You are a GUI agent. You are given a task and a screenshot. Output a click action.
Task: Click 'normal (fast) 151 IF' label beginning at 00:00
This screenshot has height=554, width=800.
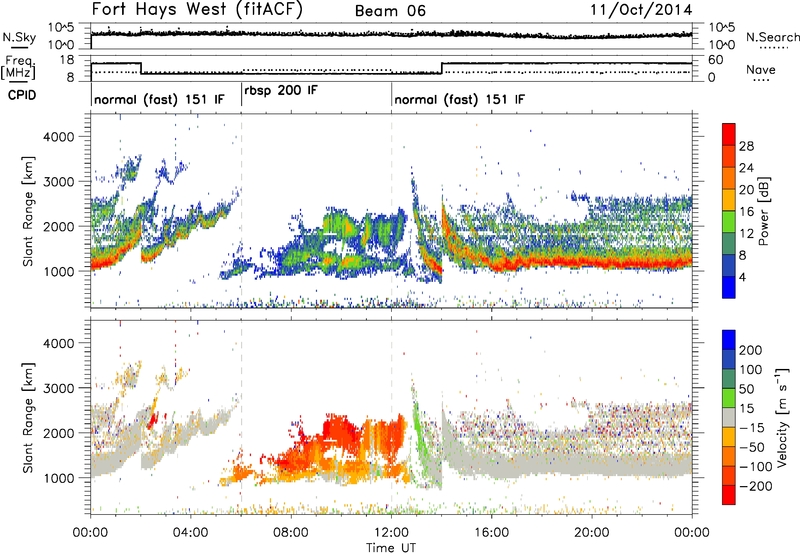[x=159, y=99]
